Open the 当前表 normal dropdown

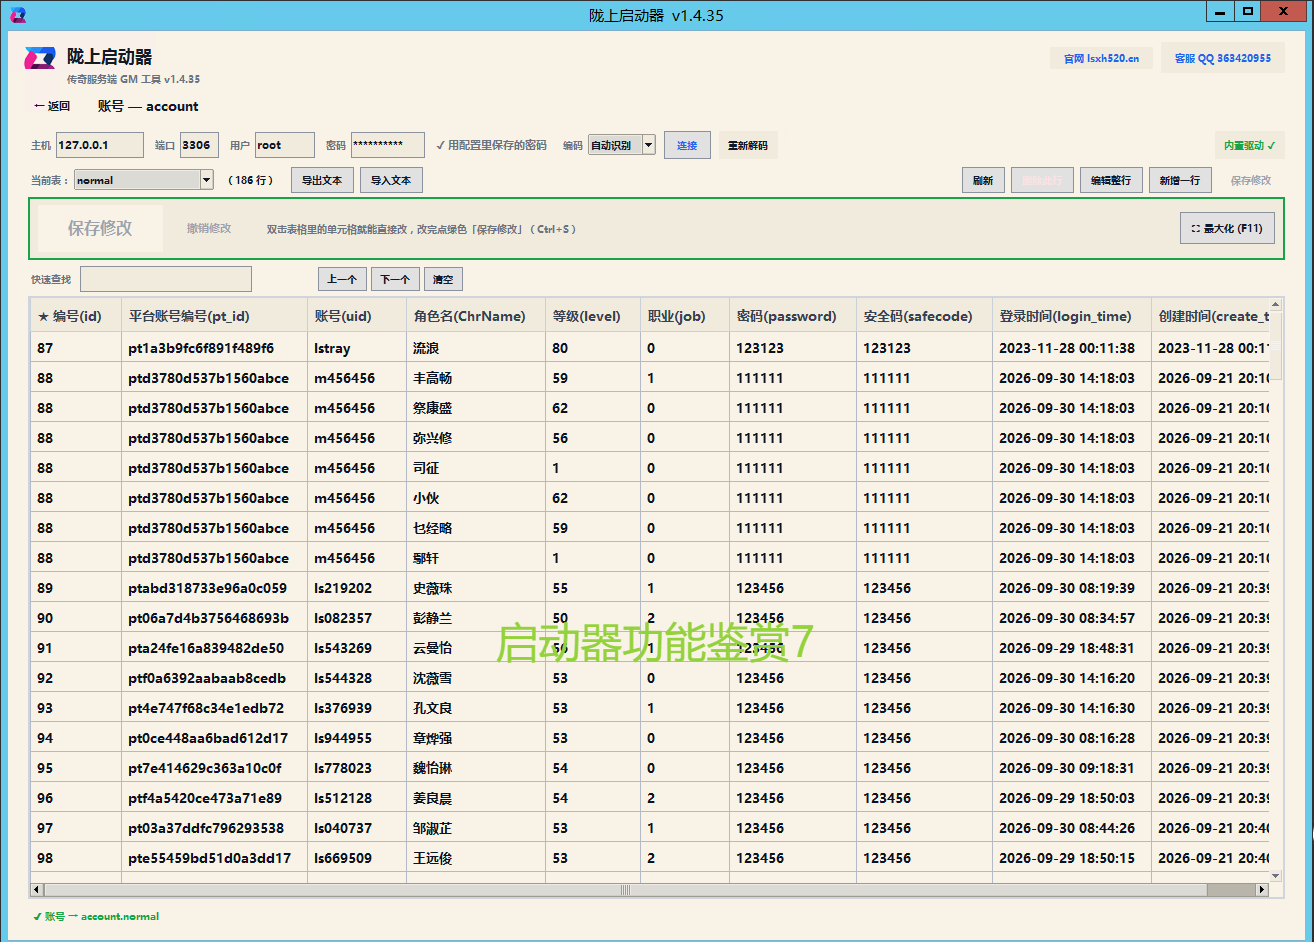[x=144, y=180]
